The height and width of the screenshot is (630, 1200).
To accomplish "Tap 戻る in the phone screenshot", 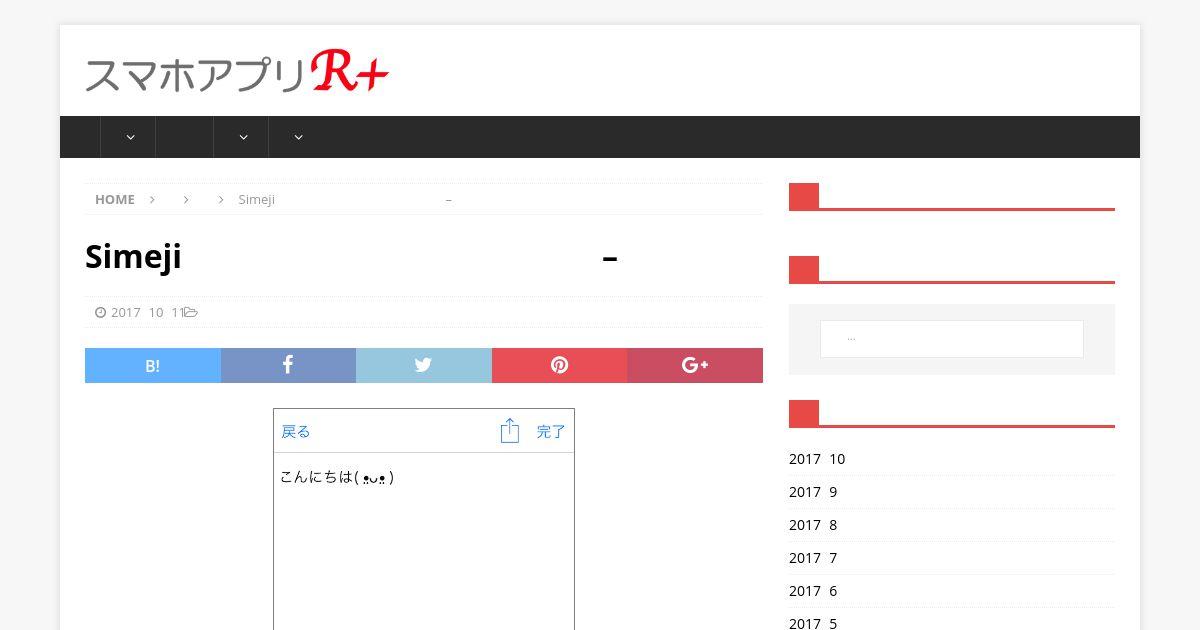I will coord(296,432).
